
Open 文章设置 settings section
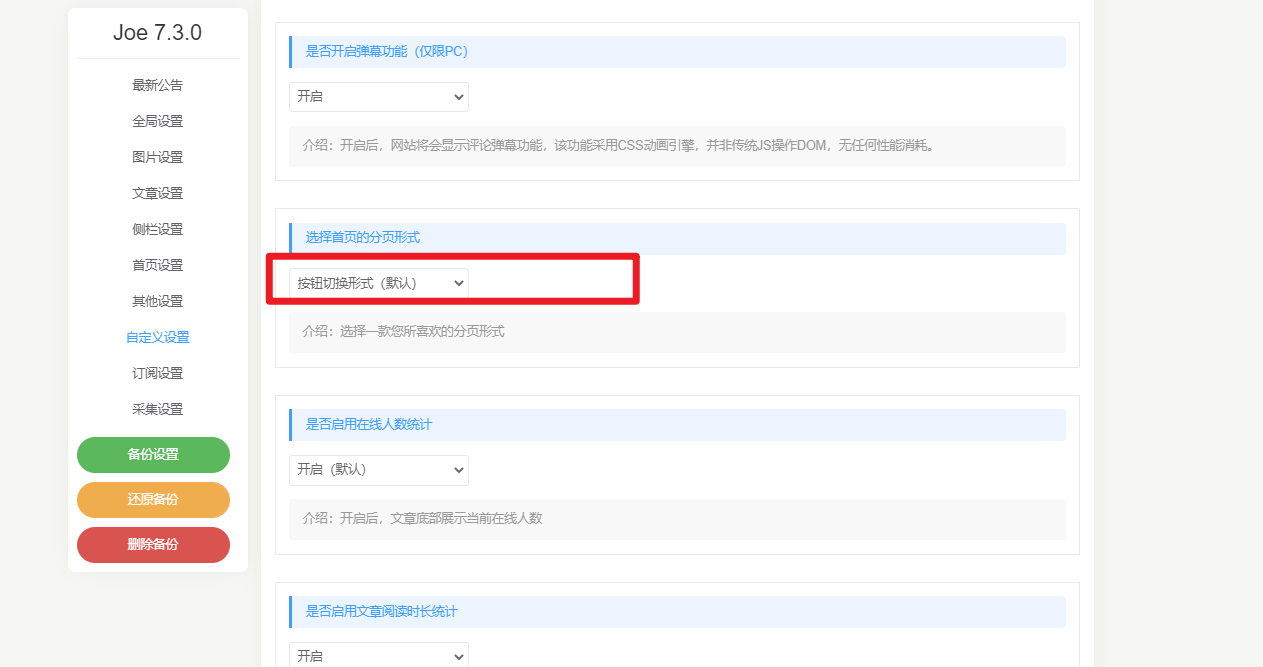(x=157, y=193)
